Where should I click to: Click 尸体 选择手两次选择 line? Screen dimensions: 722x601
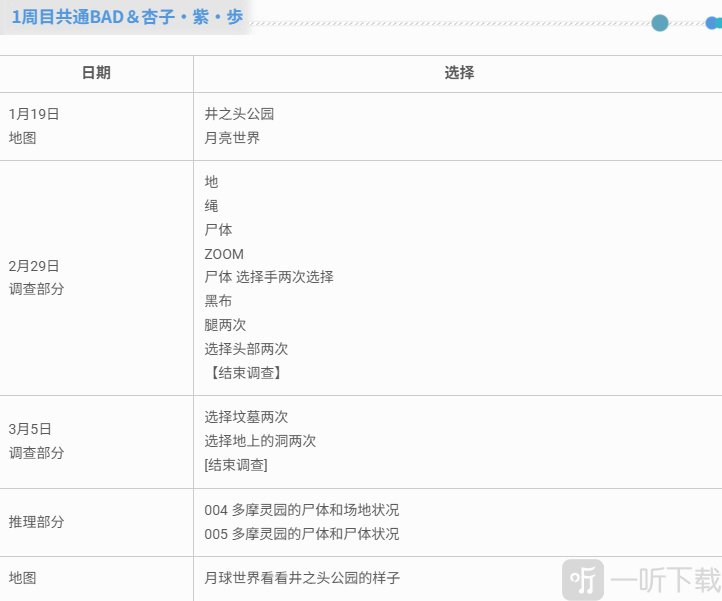[x=269, y=277]
